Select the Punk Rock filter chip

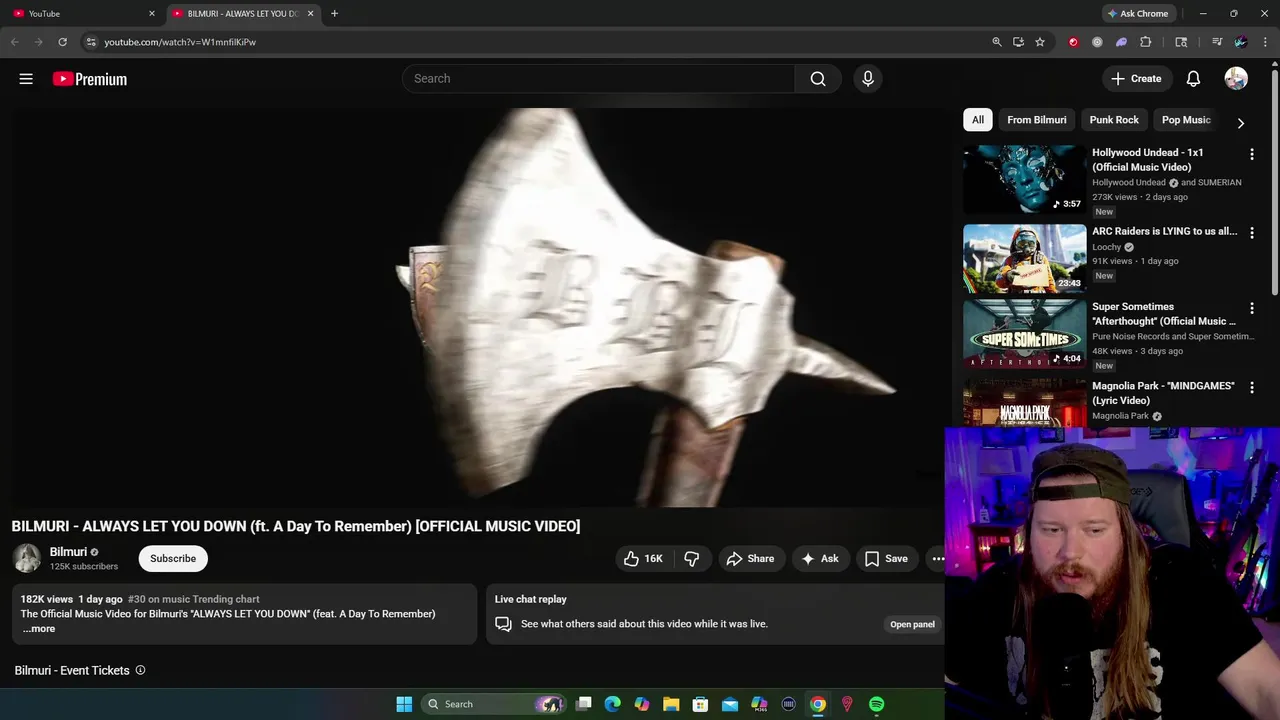(x=1114, y=120)
